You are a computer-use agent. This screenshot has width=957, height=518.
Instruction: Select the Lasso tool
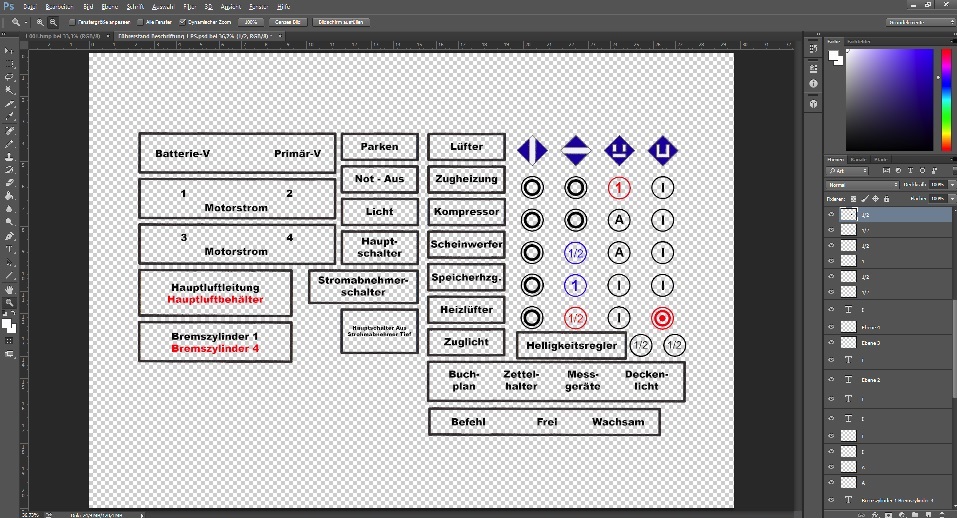(x=9, y=78)
